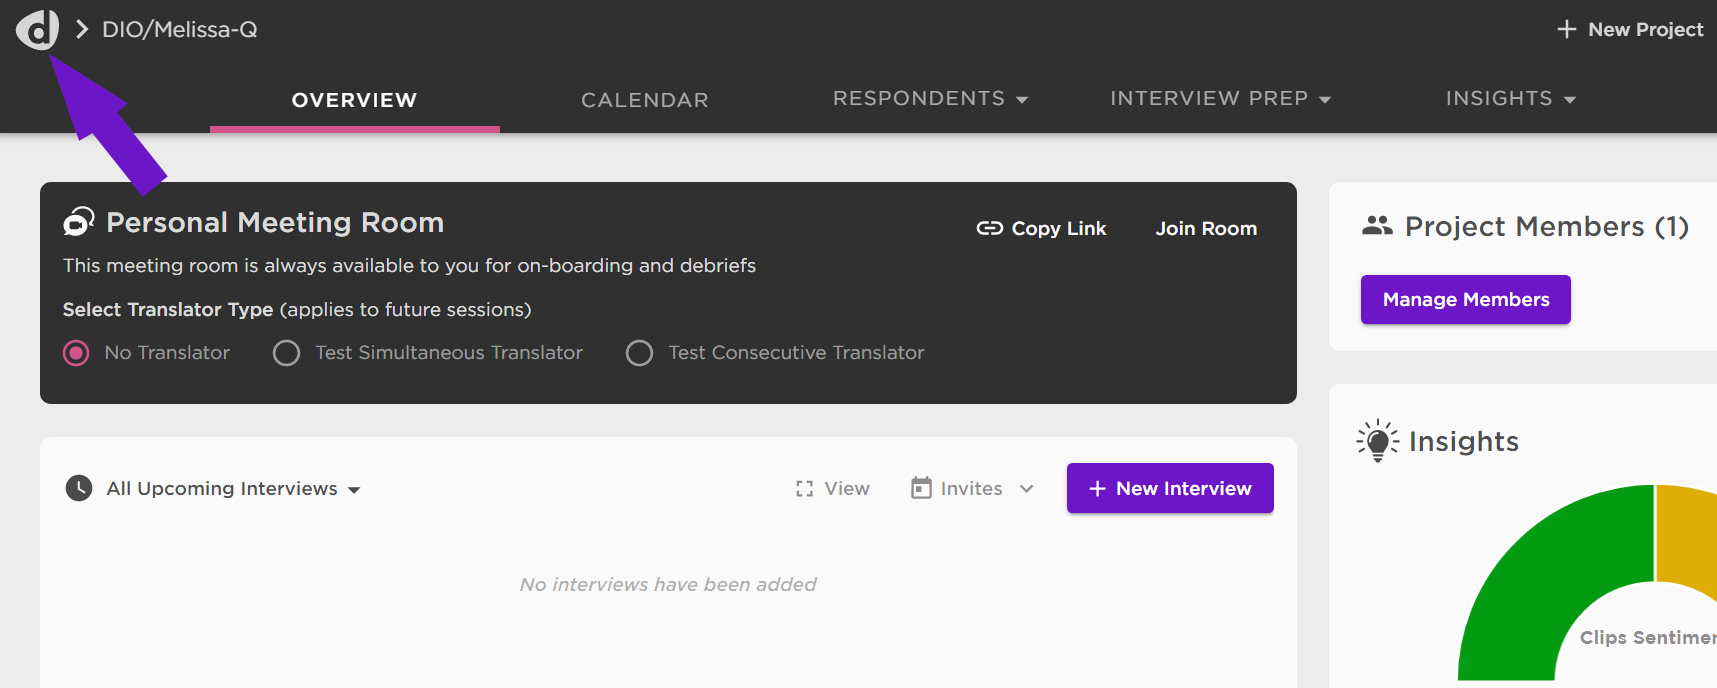The height and width of the screenshot is (688, 1717).
Task: Click the expand View icon
Action: (804, 489)
